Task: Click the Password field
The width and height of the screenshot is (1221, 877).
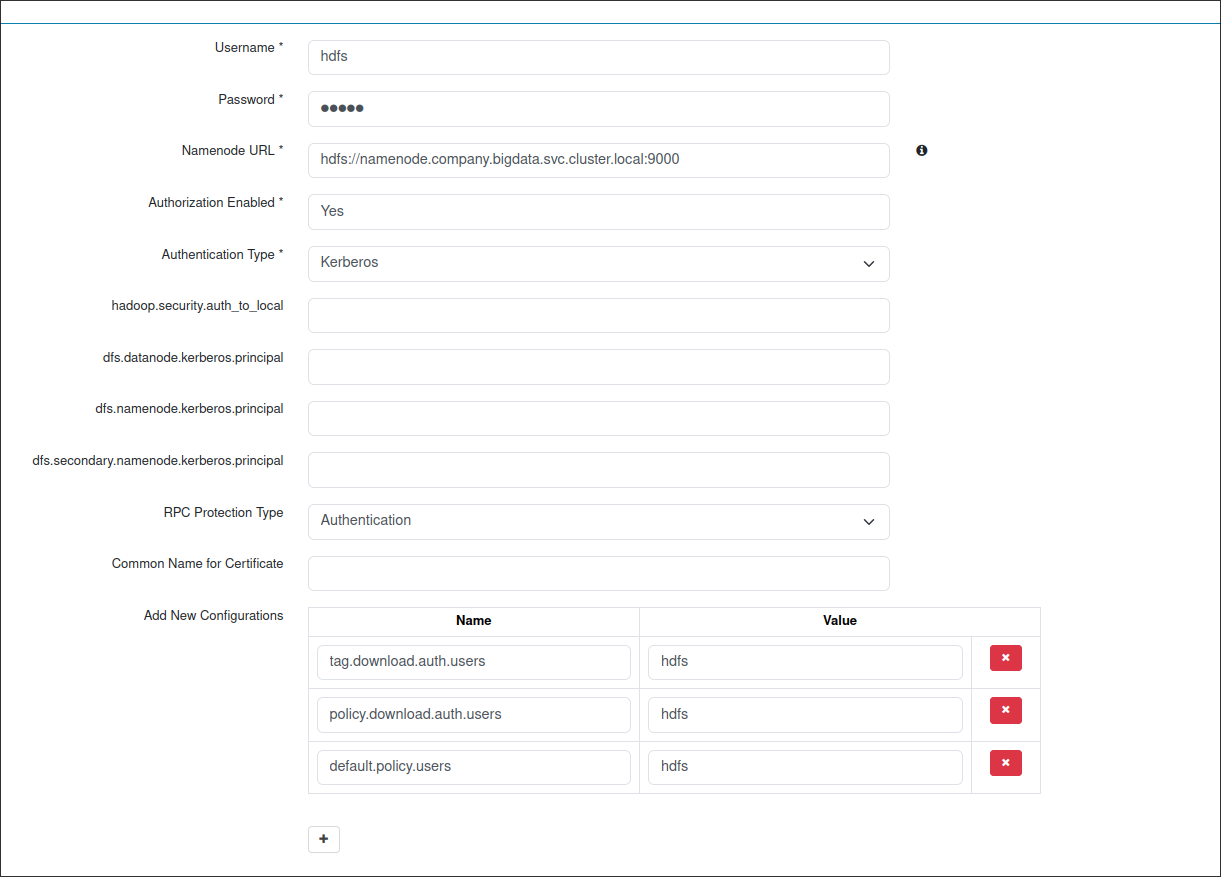Action: point(598,109)
